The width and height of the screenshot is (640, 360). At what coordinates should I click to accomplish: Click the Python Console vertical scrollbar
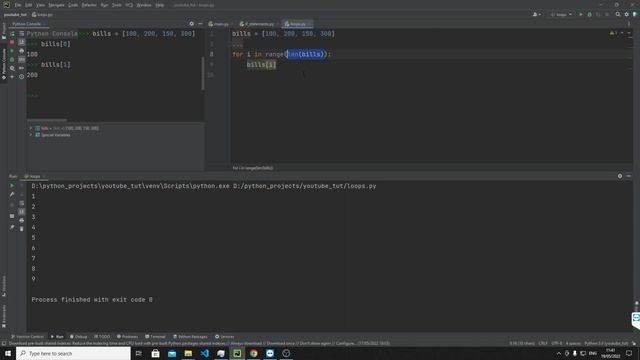click(203, 73)
